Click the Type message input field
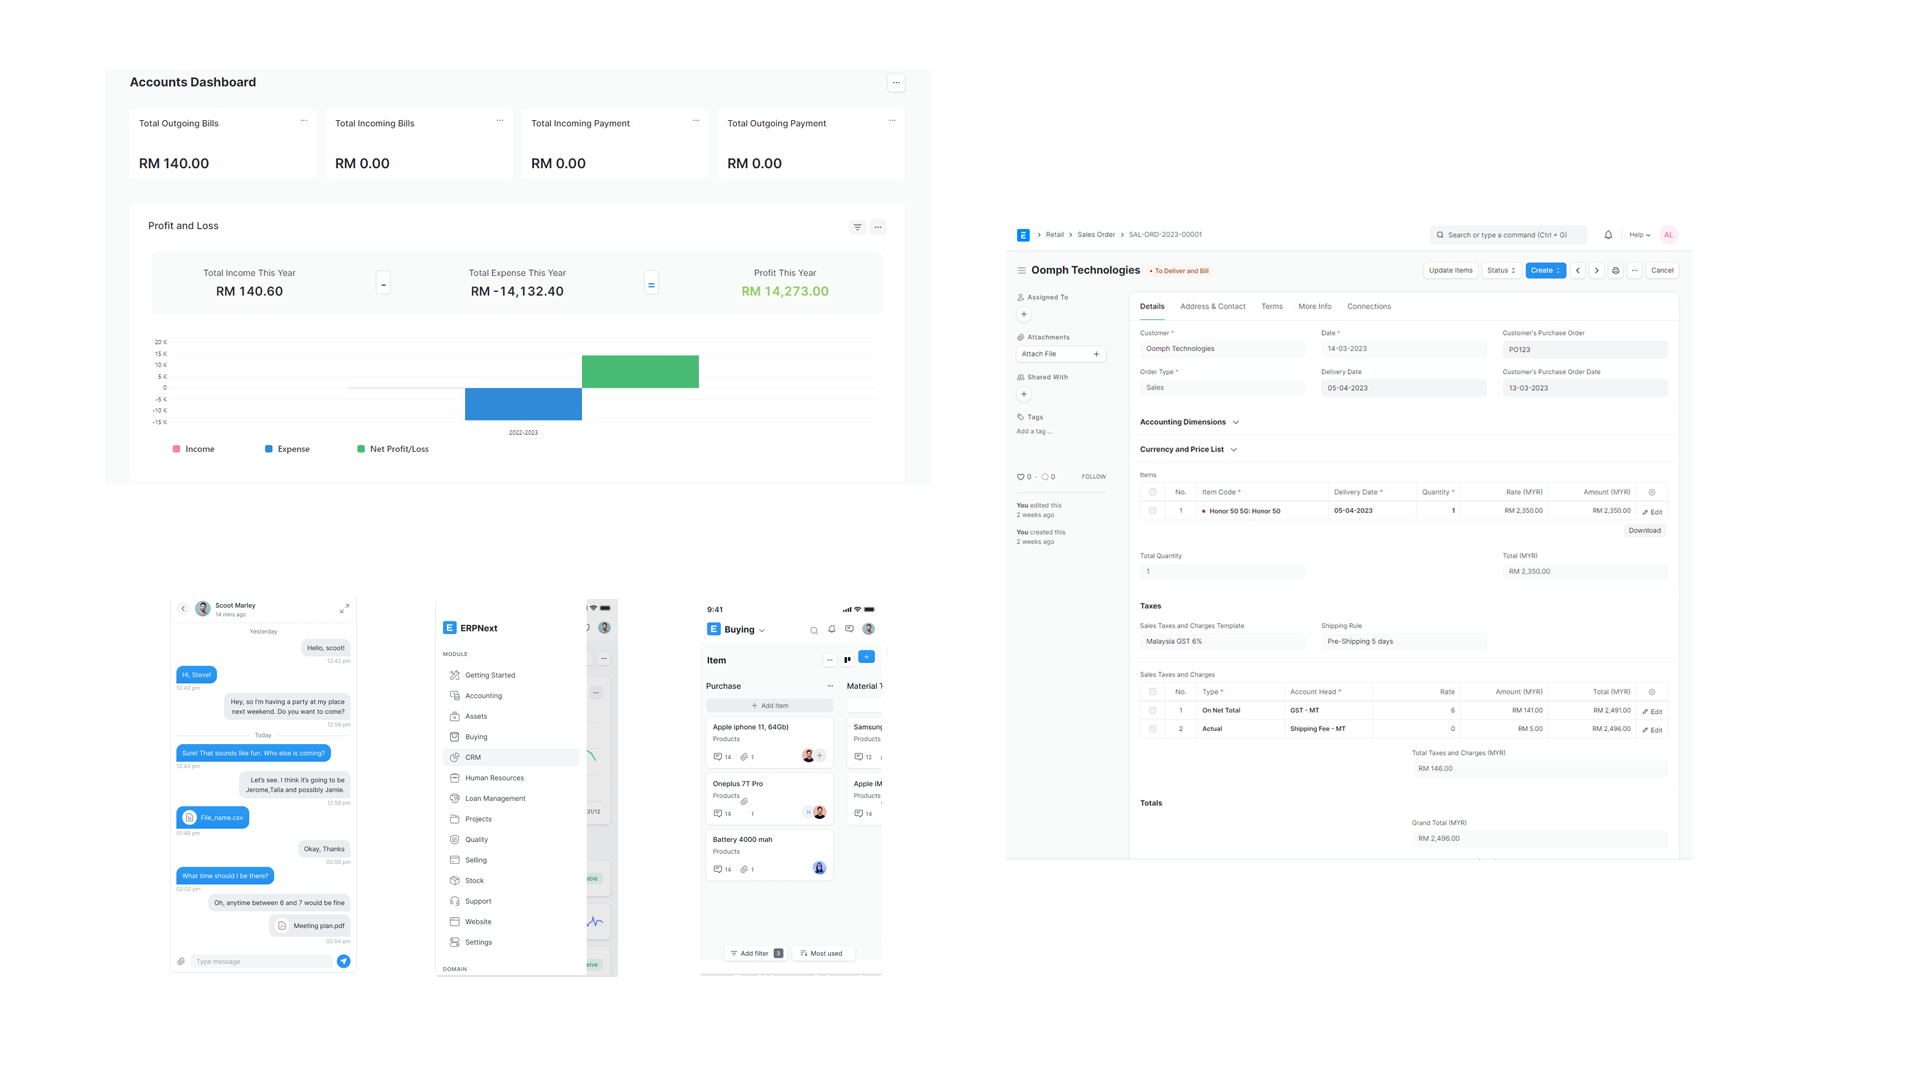Viewport: 1920px width, 1080px height. coord(262,961)
